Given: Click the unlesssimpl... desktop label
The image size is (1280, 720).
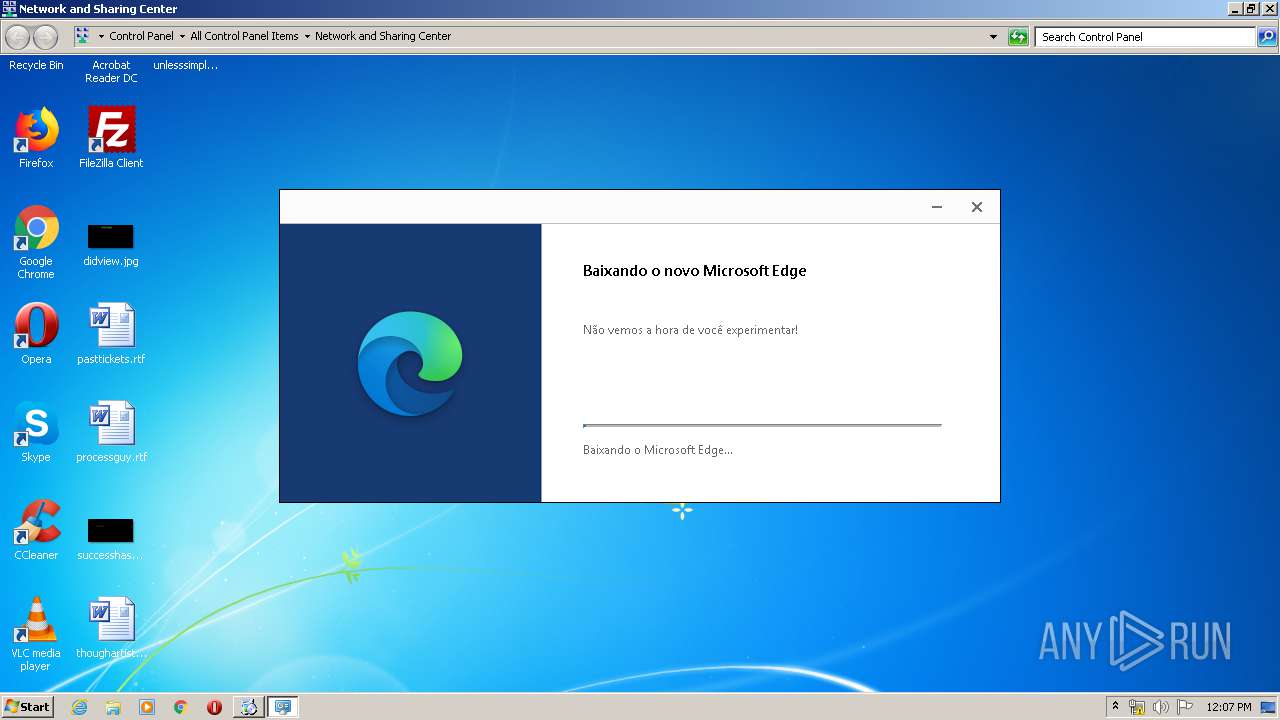Looking at the screenshot, I should [185, 65].
